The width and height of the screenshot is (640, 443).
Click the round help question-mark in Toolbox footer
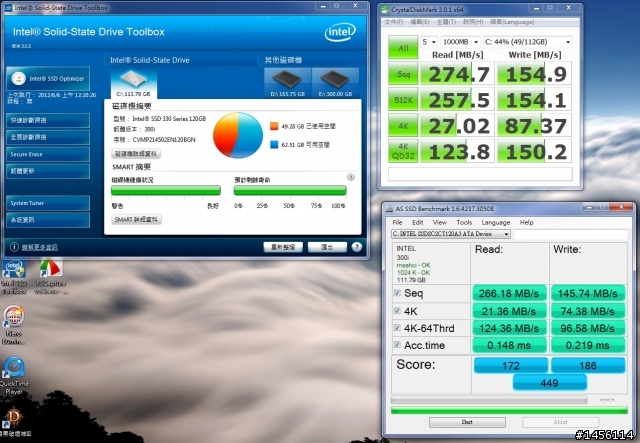356,247
